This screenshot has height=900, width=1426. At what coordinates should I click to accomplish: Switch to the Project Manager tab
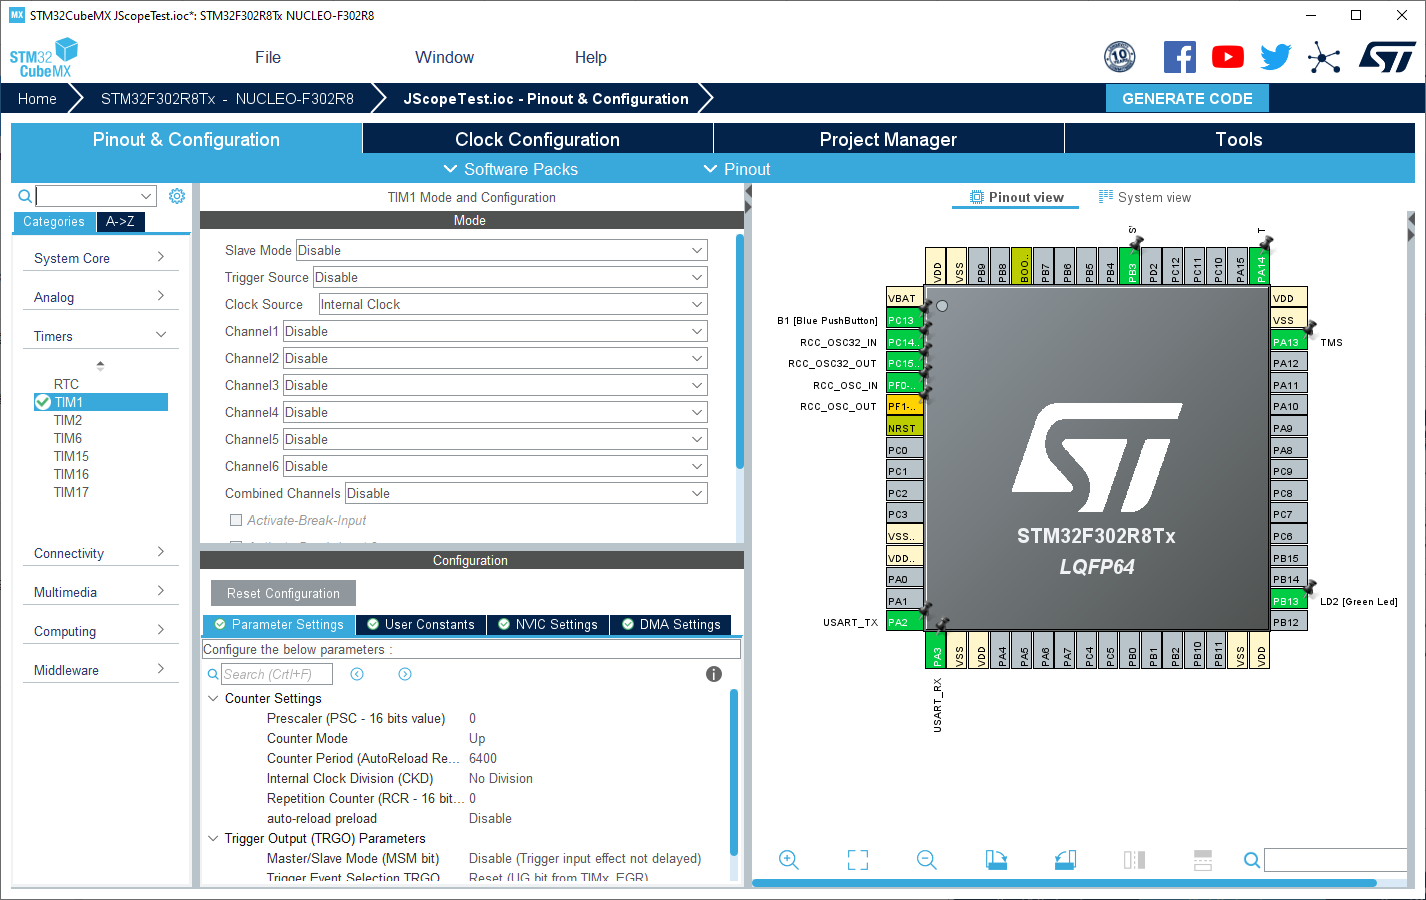point(888,139)
